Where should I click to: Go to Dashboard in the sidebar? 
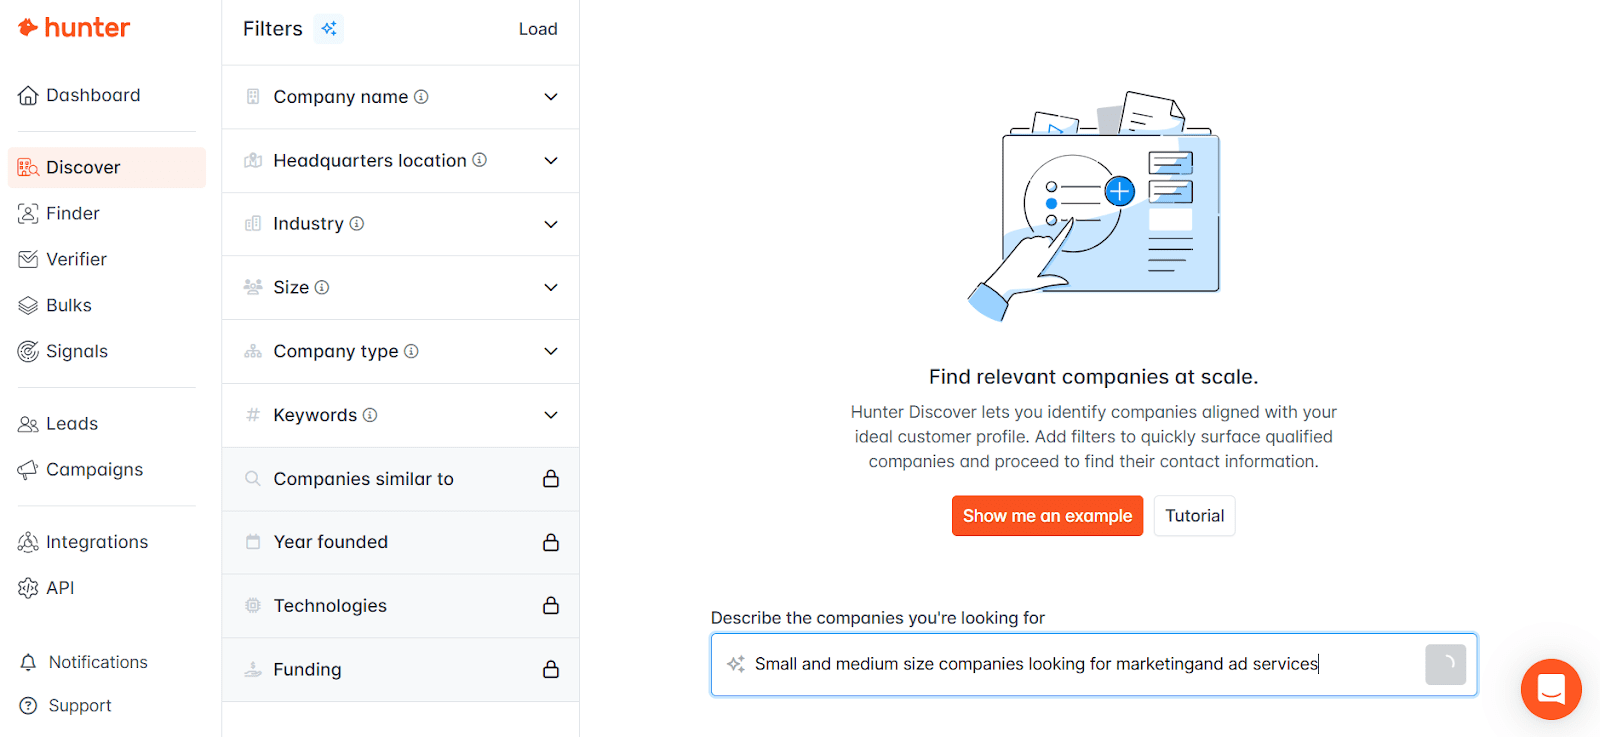93,95
